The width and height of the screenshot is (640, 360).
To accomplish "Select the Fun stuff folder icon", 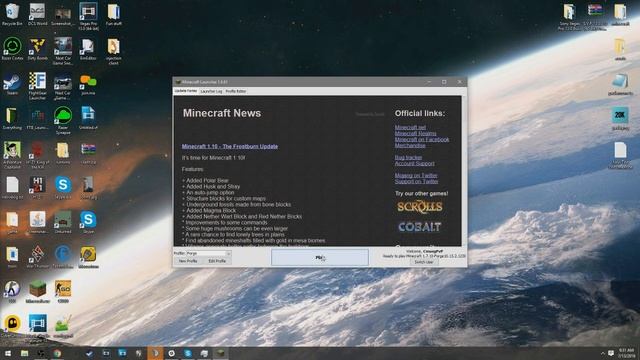I will click(113, 15).
